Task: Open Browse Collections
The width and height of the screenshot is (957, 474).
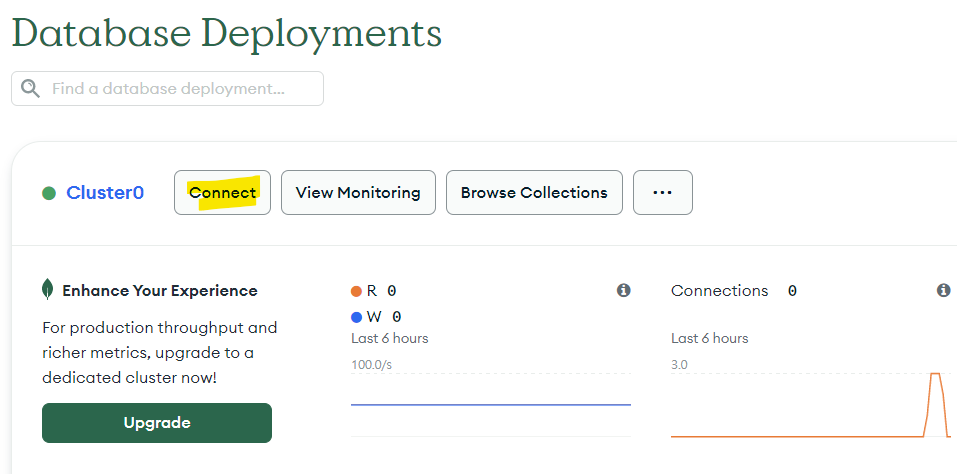Action: [534, 193]
